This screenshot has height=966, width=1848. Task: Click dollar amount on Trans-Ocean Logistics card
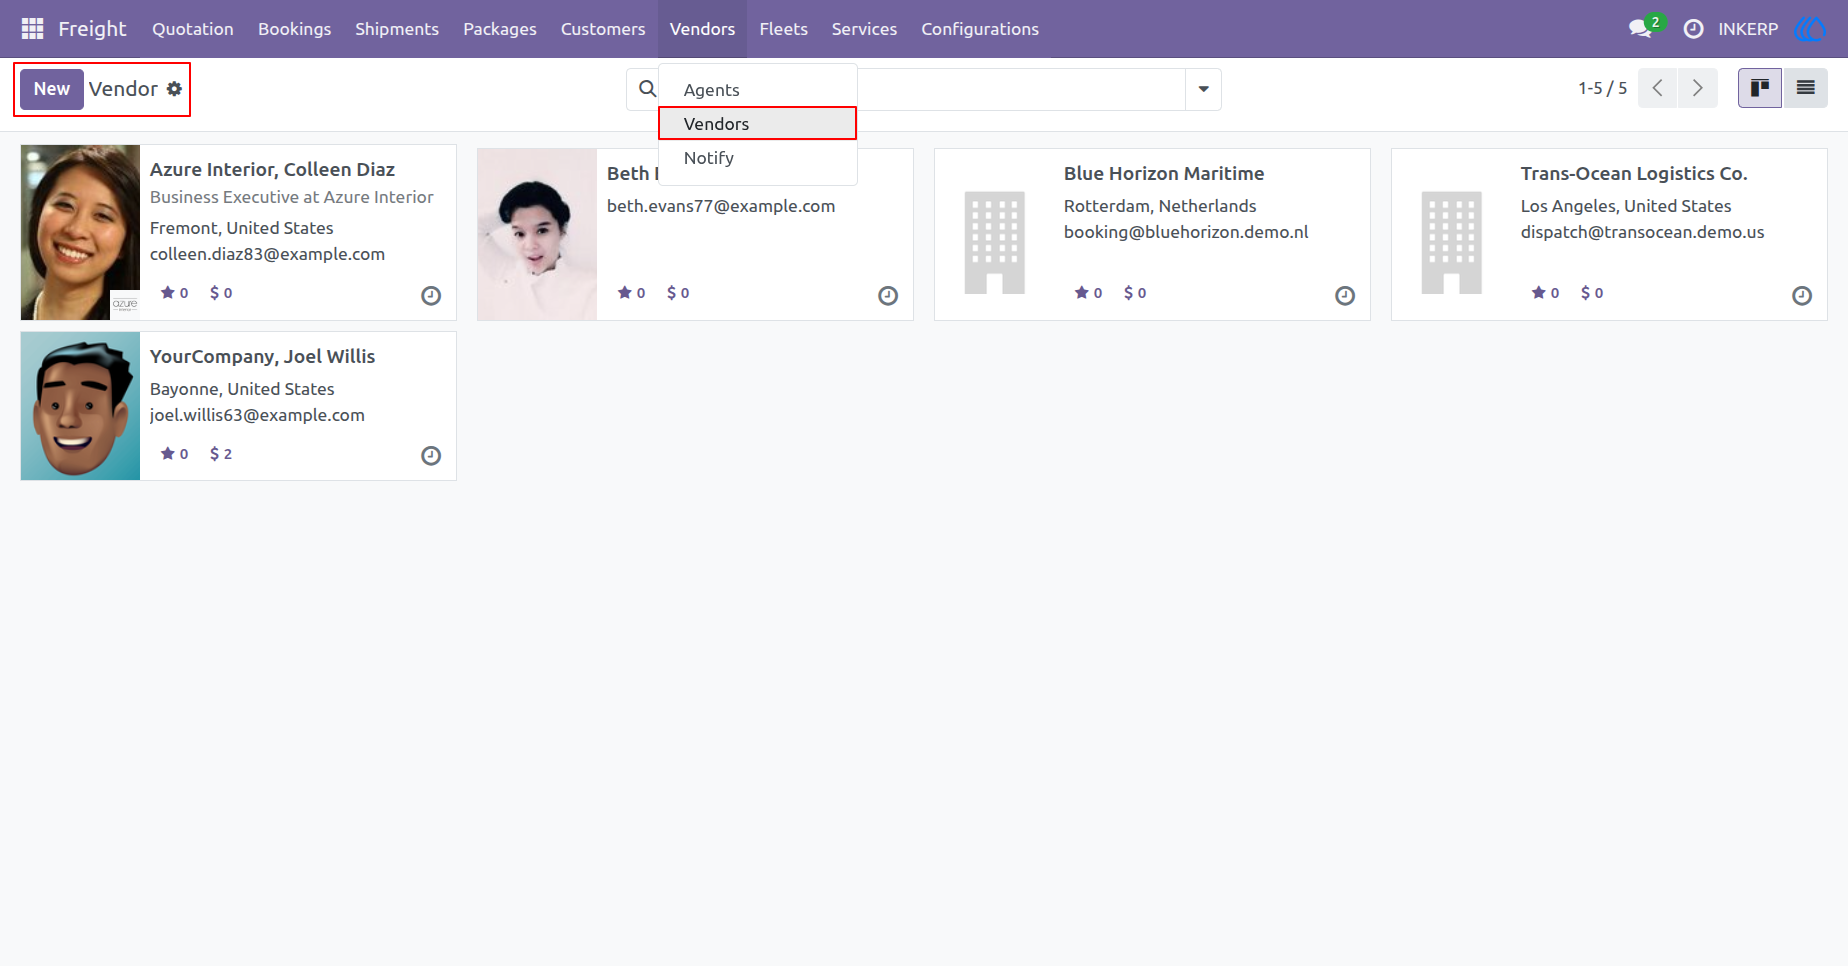pyautogui.click(x=1592, y=293)
